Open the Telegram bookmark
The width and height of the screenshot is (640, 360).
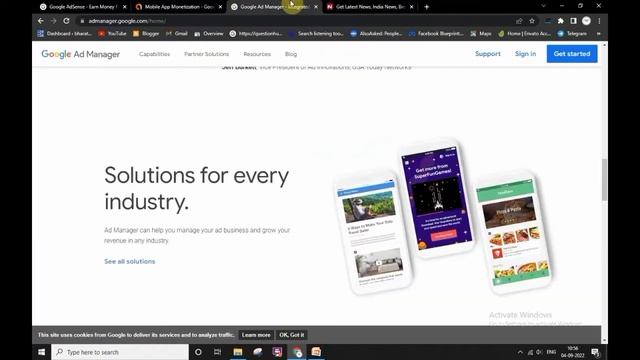pyautogui.click(x=572, y=33)
